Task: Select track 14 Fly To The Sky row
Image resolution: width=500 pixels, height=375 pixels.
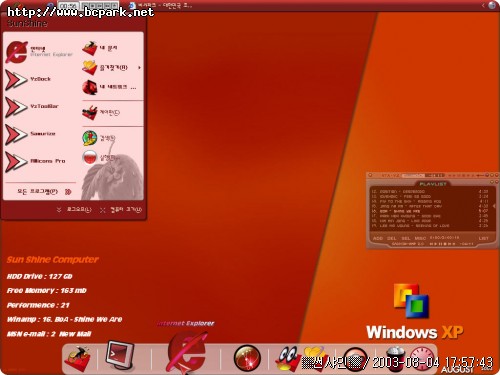Action: 430,201
